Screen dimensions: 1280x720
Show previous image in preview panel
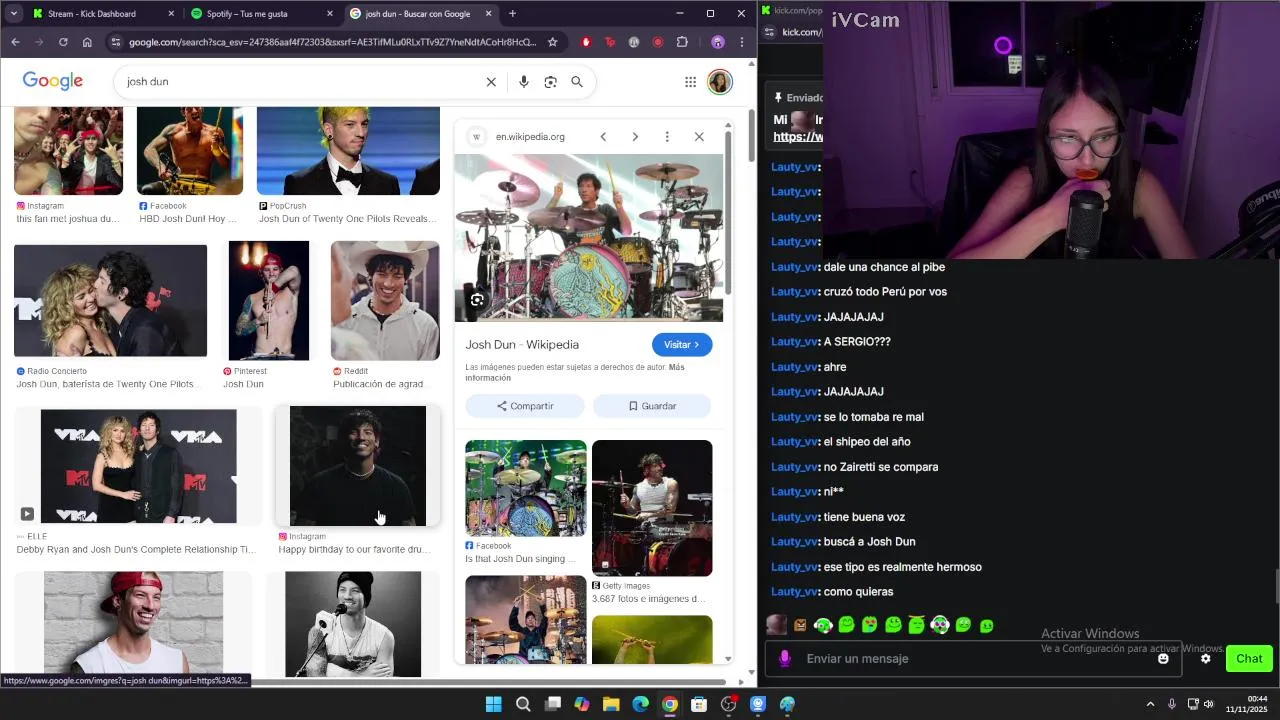[x=603, y=137]
